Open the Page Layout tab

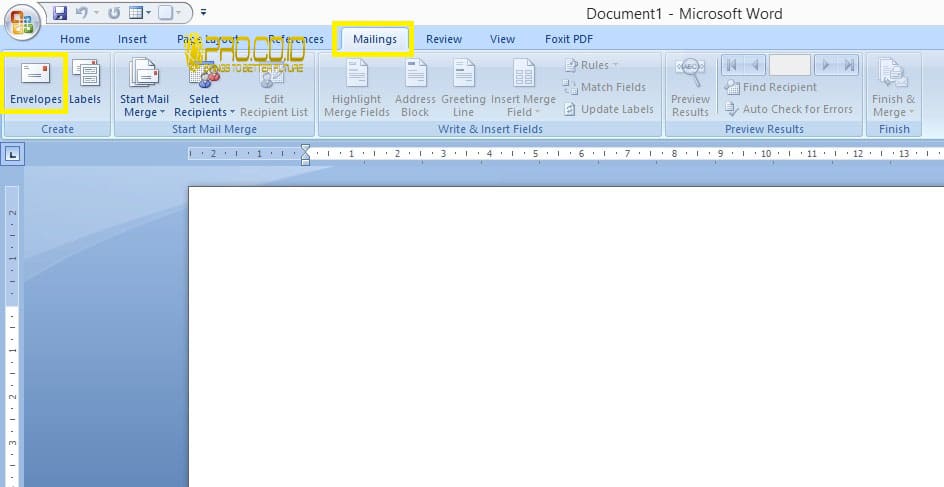tap(208, 39)
